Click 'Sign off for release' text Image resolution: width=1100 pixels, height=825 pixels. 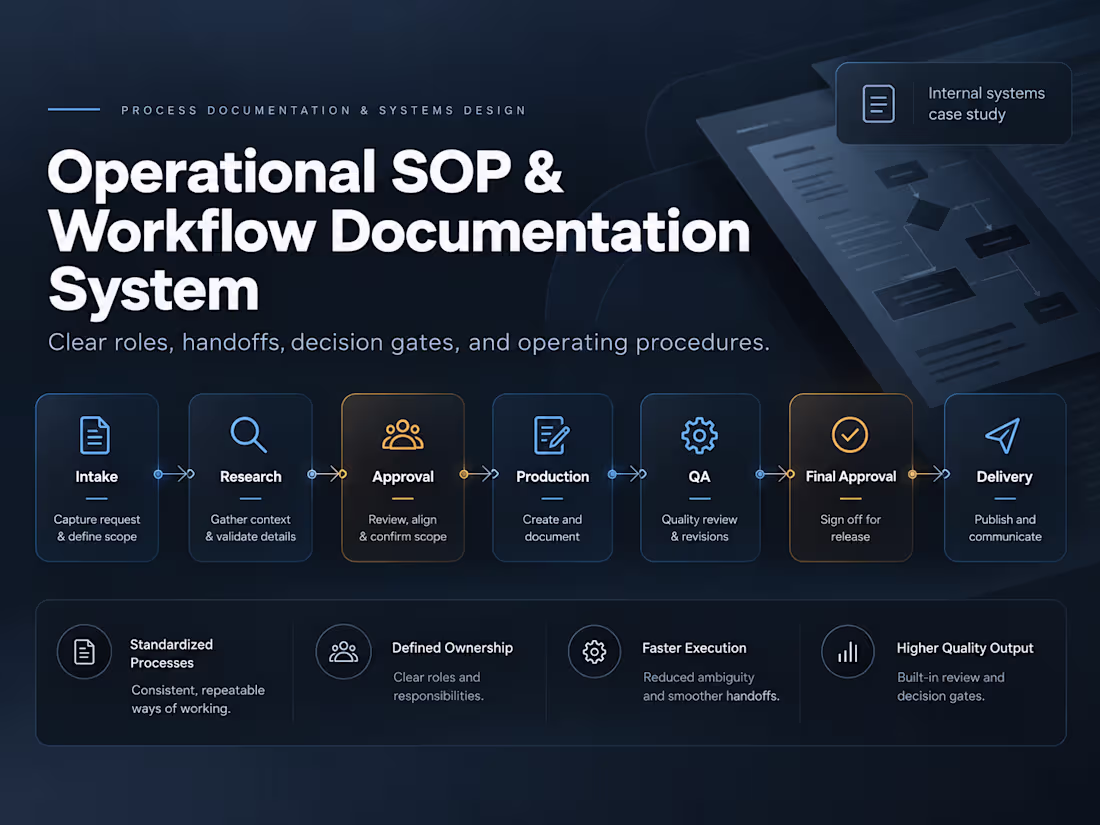(x=850, y=528)
